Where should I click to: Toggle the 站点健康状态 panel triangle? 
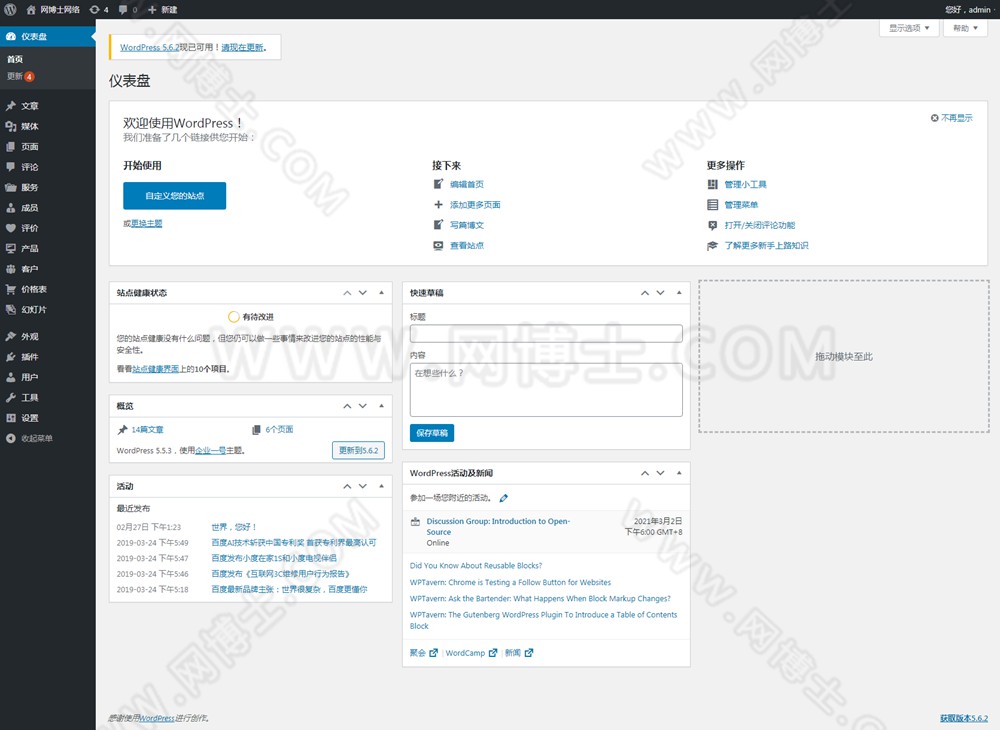(x=381, y=293)
